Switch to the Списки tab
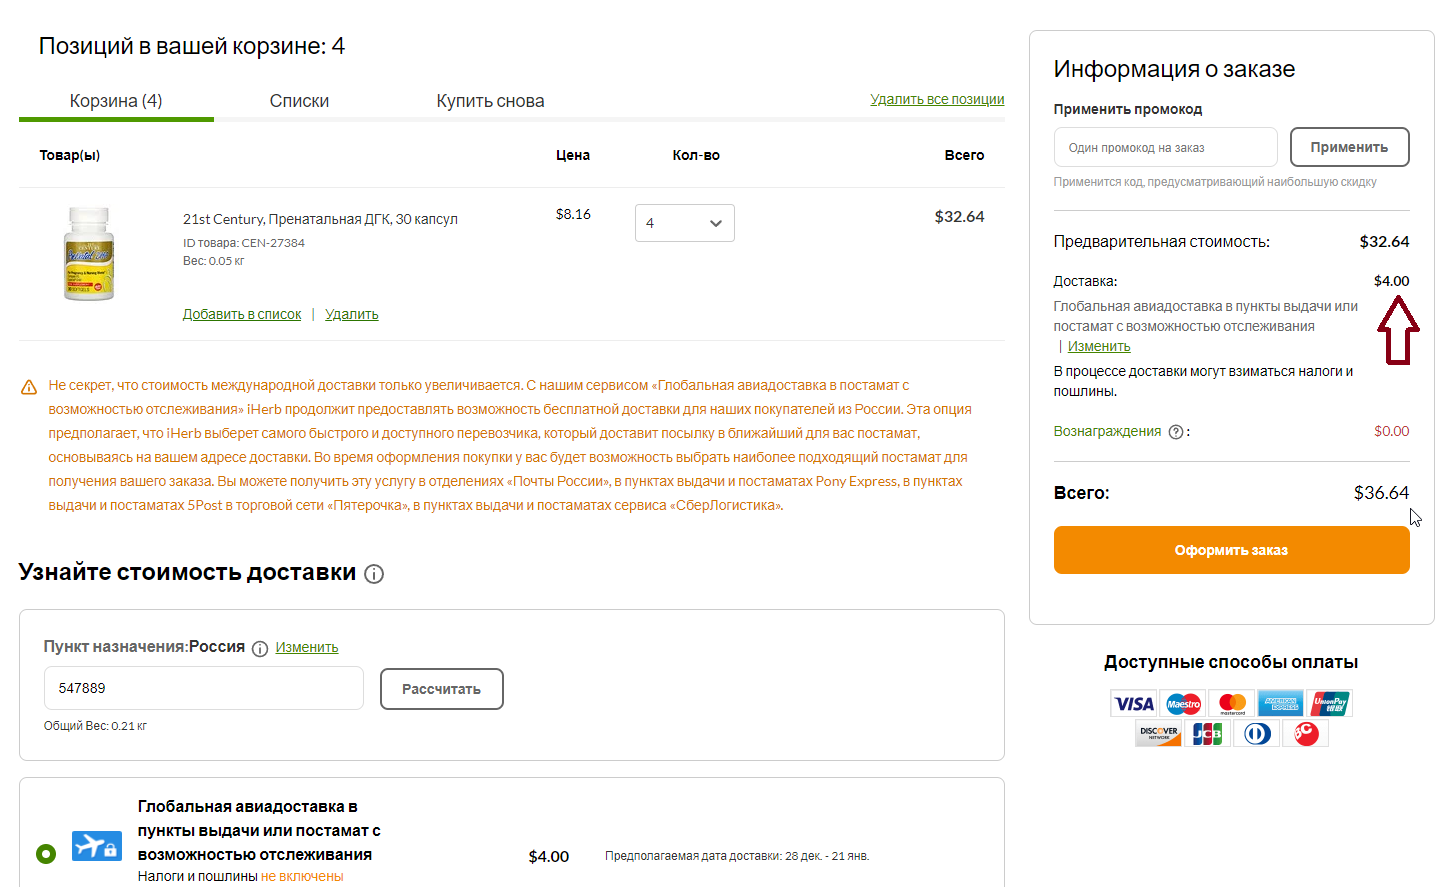This screenshot has width=1438, height=887. click(299, 101)
